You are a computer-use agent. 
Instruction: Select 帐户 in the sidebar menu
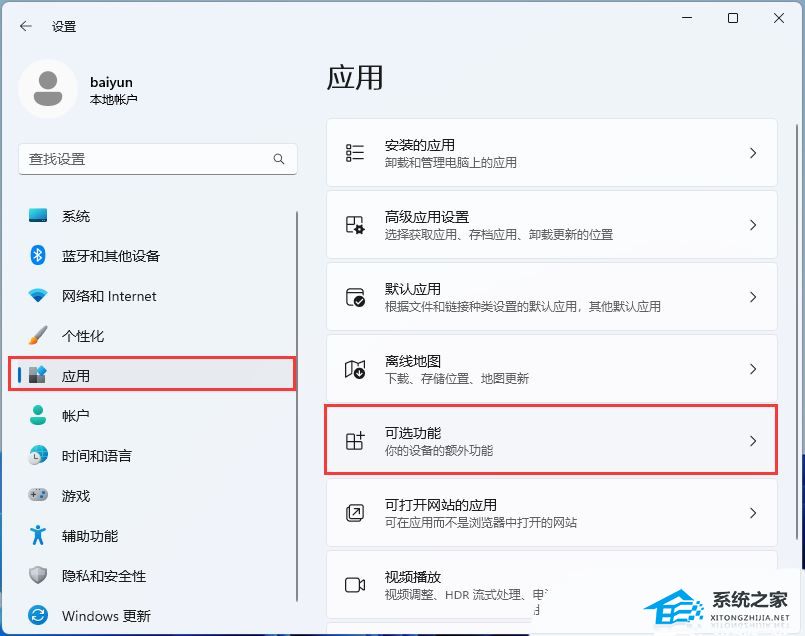(x=76, y=416)
